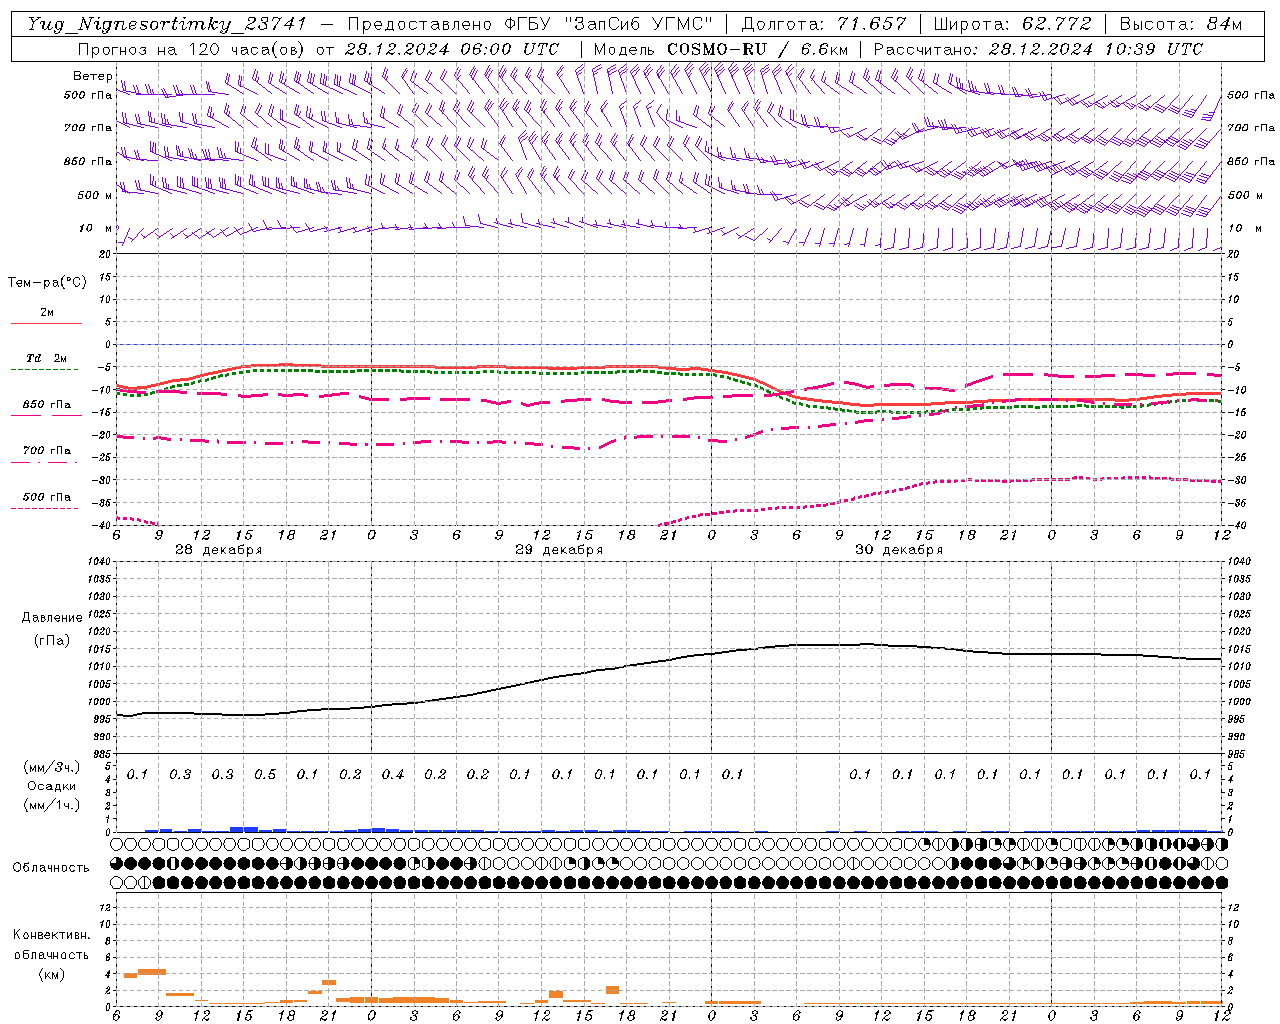Select the Долгота: 71.657 header field
Screen dimensions: 1280x1024
[x=824, y=24]
